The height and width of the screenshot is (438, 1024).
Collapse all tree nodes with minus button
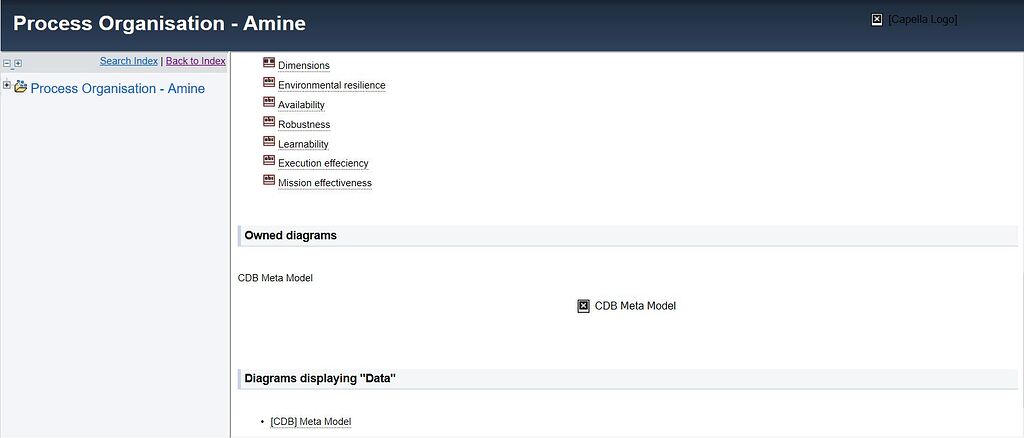pyautogui.click(x=7, y=63)
